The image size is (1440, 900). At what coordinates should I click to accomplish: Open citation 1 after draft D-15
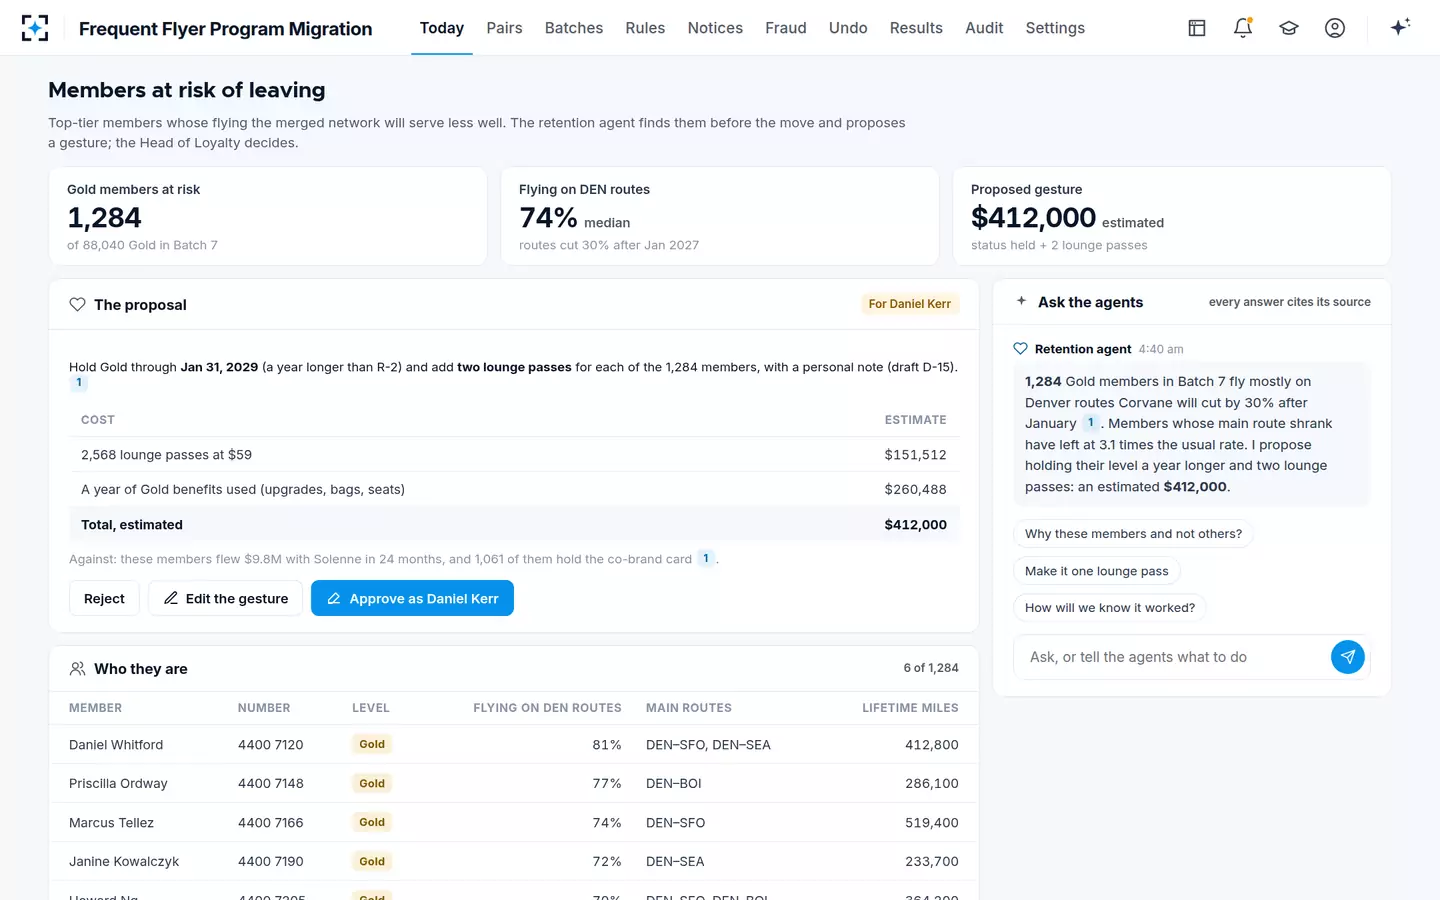pyautogui.click(x=79, y=383)
